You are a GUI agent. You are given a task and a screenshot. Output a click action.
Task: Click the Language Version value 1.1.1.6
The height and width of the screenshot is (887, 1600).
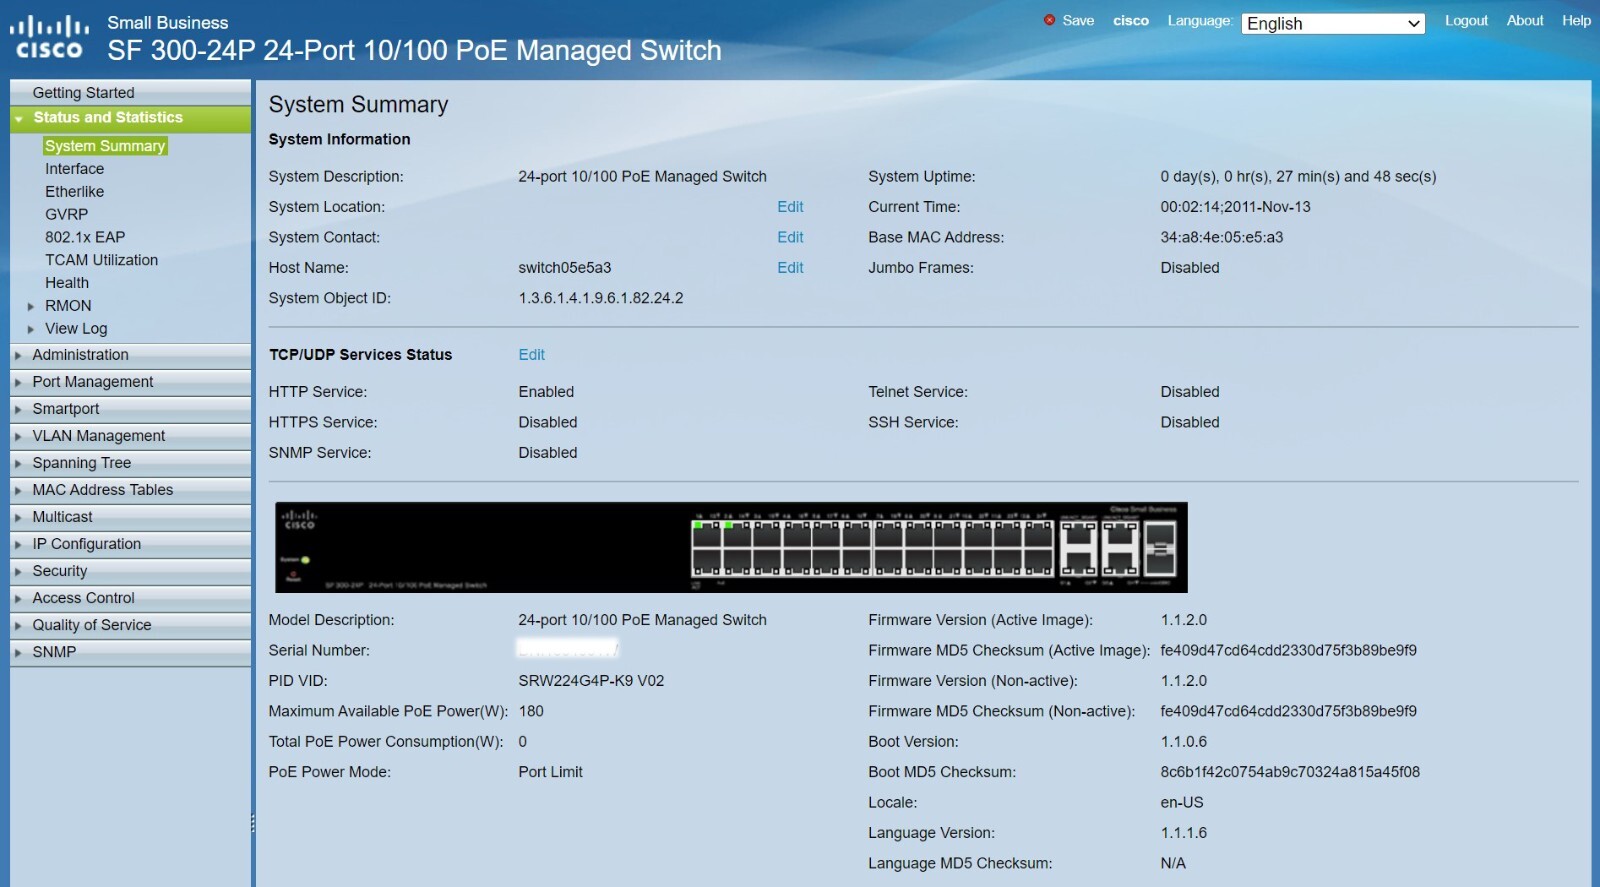[1184, 833]
